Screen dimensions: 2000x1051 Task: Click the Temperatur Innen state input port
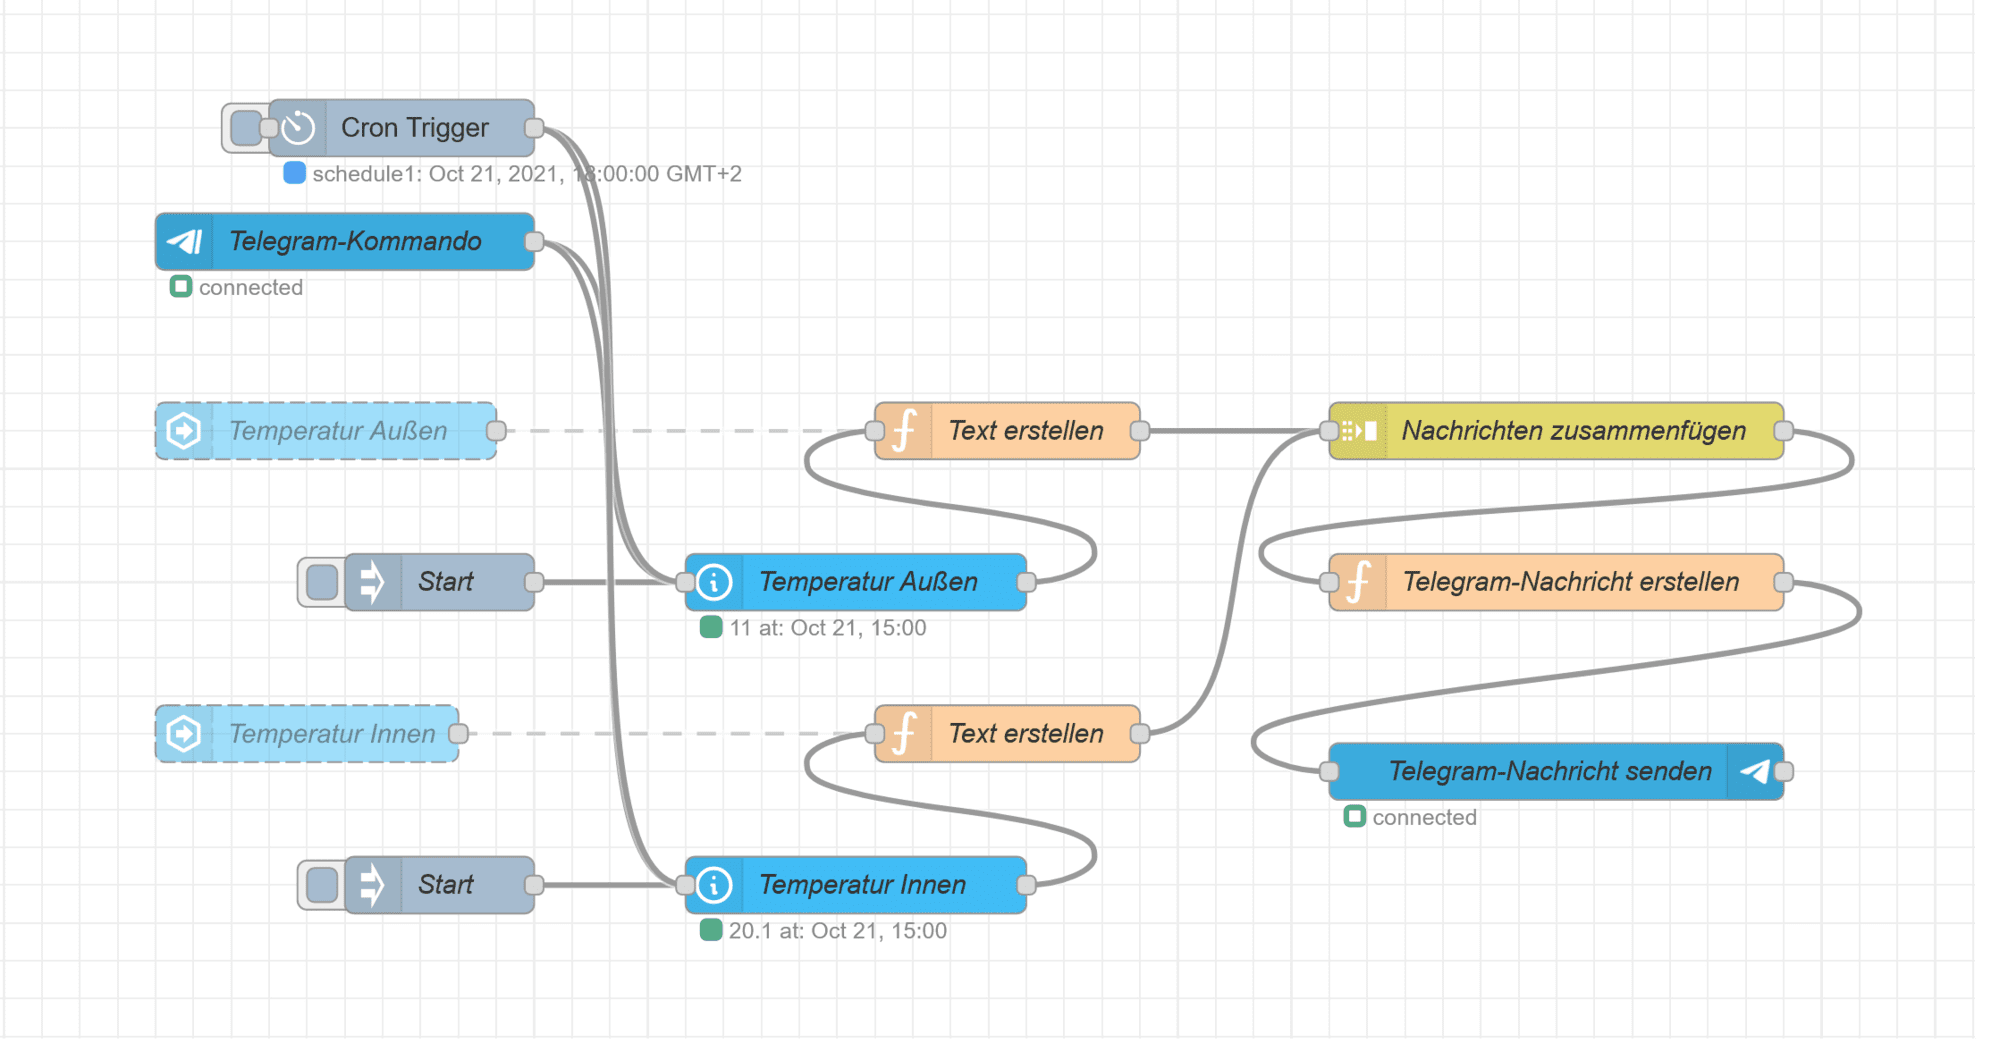coord(685,885)
